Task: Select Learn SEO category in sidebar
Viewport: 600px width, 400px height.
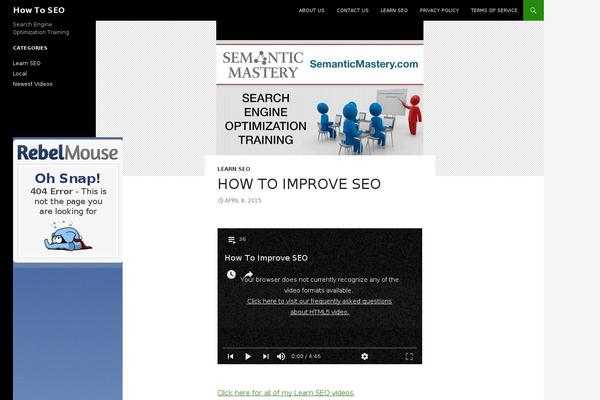Action: (x=26, y=63)
